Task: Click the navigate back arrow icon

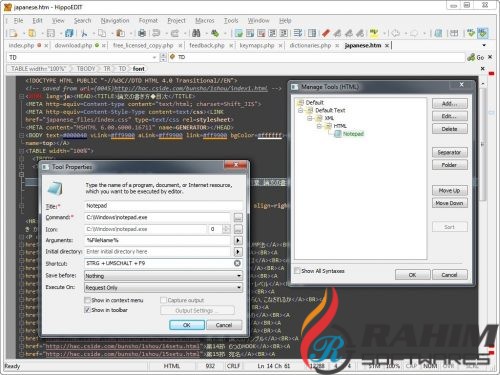Action: [x=396, y=33]
